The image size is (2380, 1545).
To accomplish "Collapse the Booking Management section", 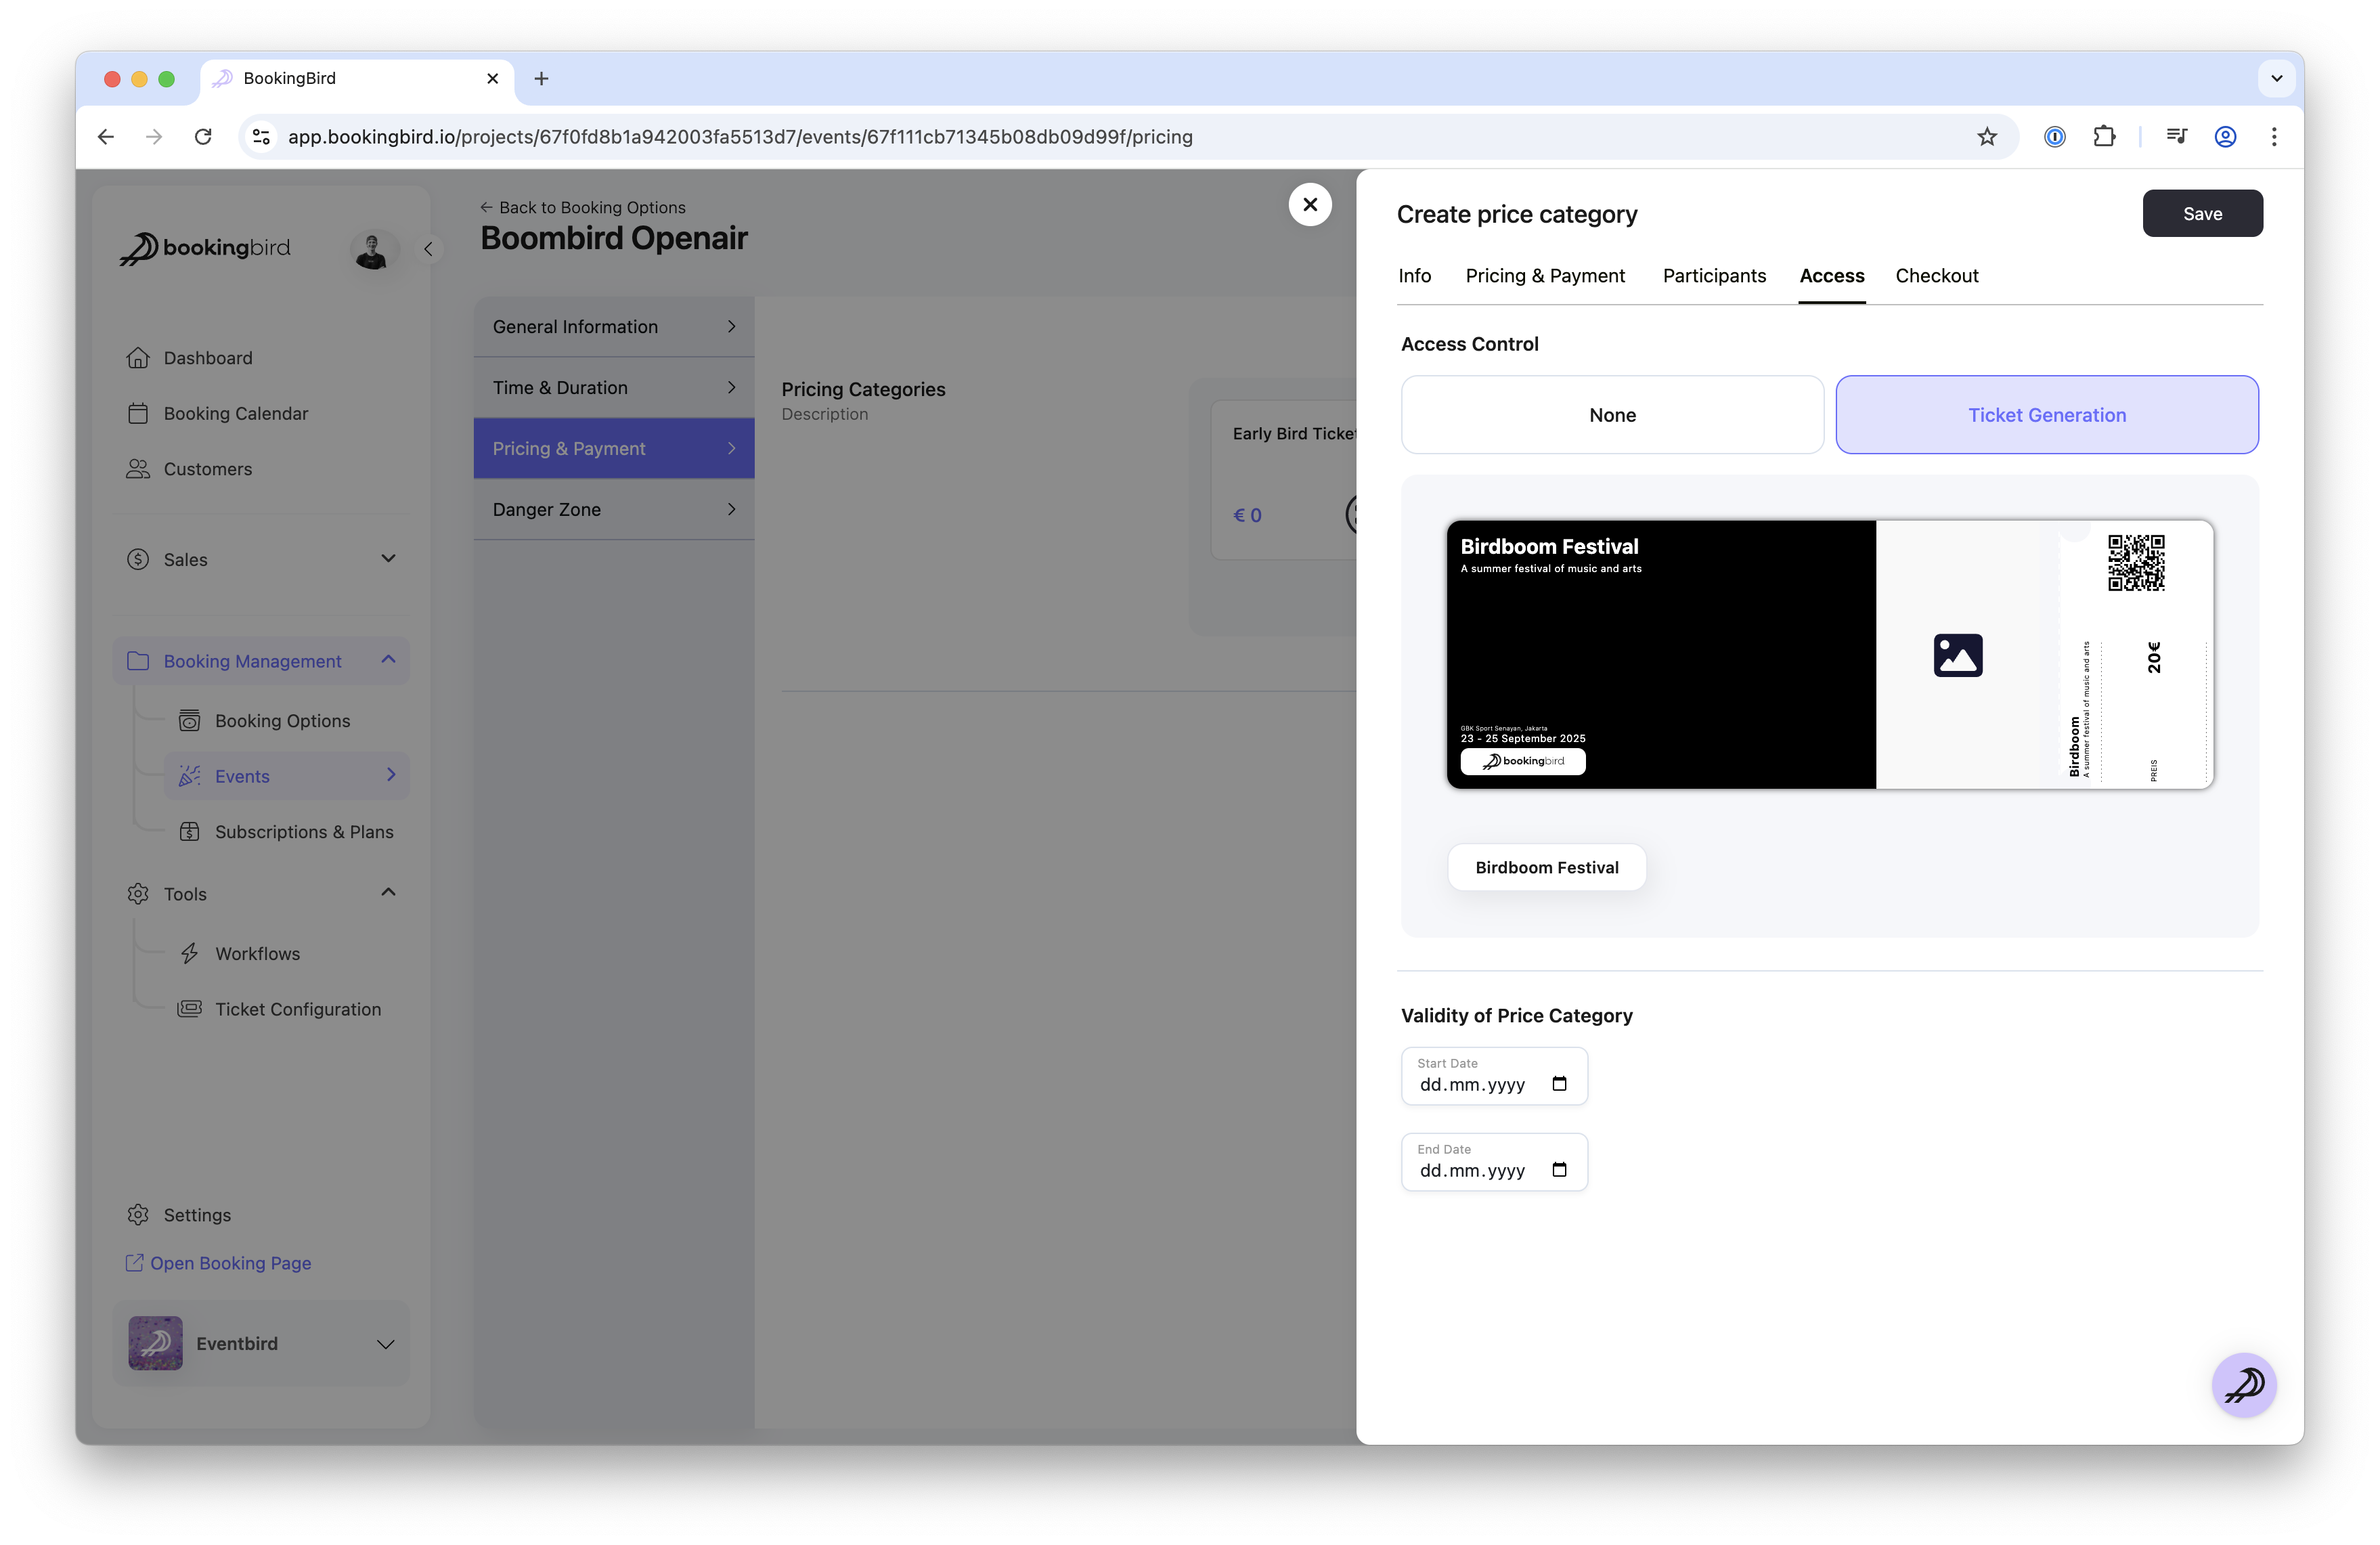I will coord(388,660).
